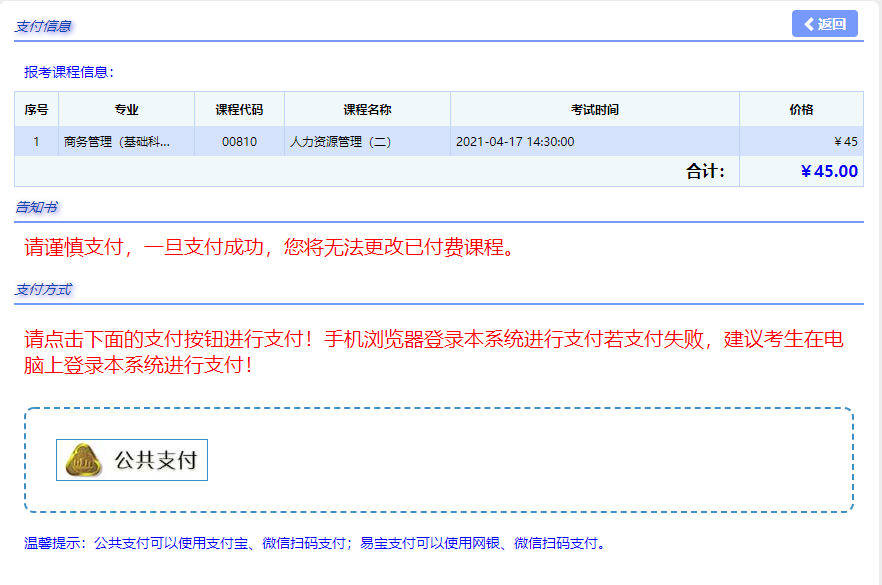Image resolution: width=882 pixels, height=585 pixels.
Task: Click the 序号 column header
Action: click(x=36, y=109)
